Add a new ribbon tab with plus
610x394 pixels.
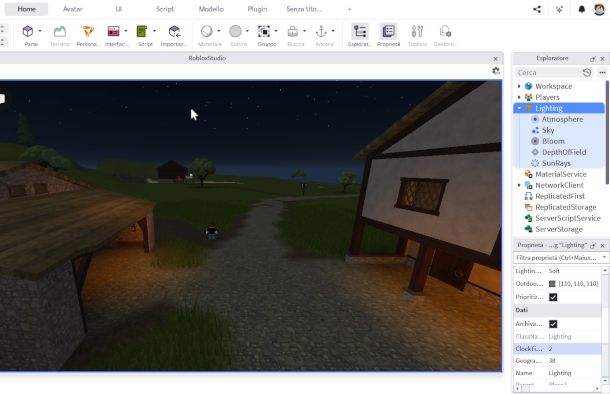349,9
